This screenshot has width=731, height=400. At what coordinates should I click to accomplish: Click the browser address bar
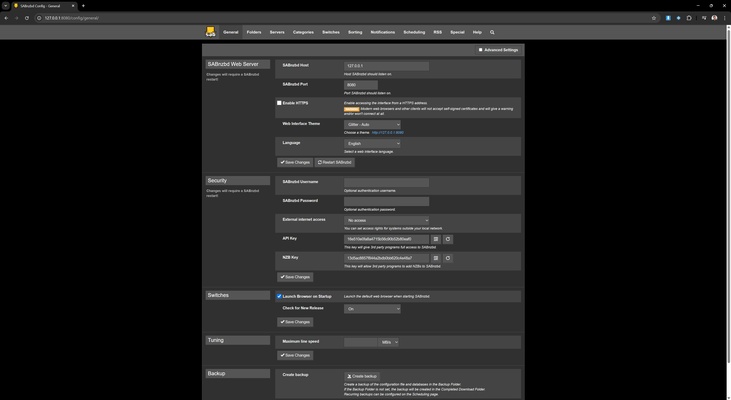(343, 18)
